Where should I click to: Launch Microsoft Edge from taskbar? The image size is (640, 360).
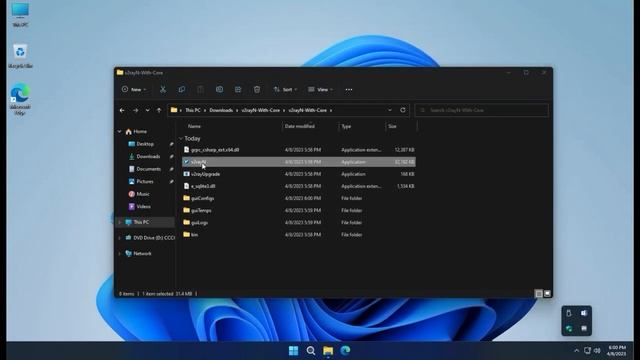(345, 351)
